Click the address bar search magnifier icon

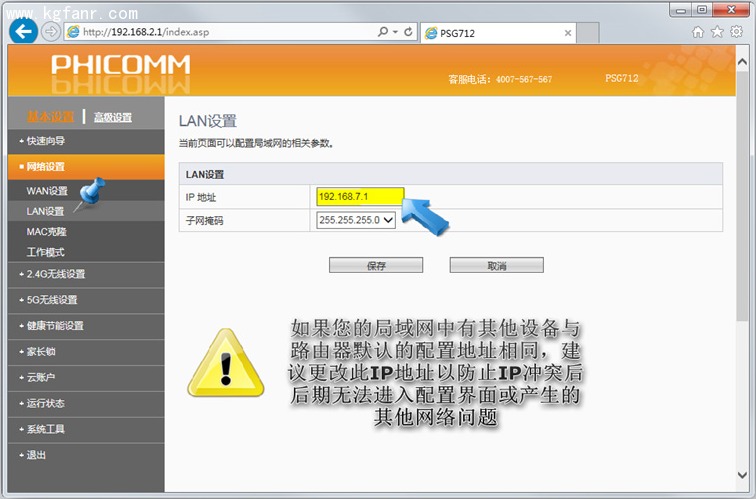tap(383, 32)
